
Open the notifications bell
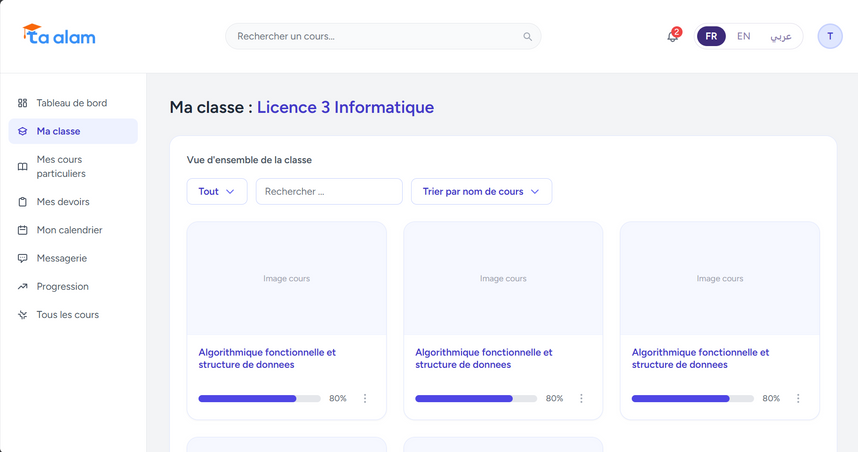[x=673, y=37]
